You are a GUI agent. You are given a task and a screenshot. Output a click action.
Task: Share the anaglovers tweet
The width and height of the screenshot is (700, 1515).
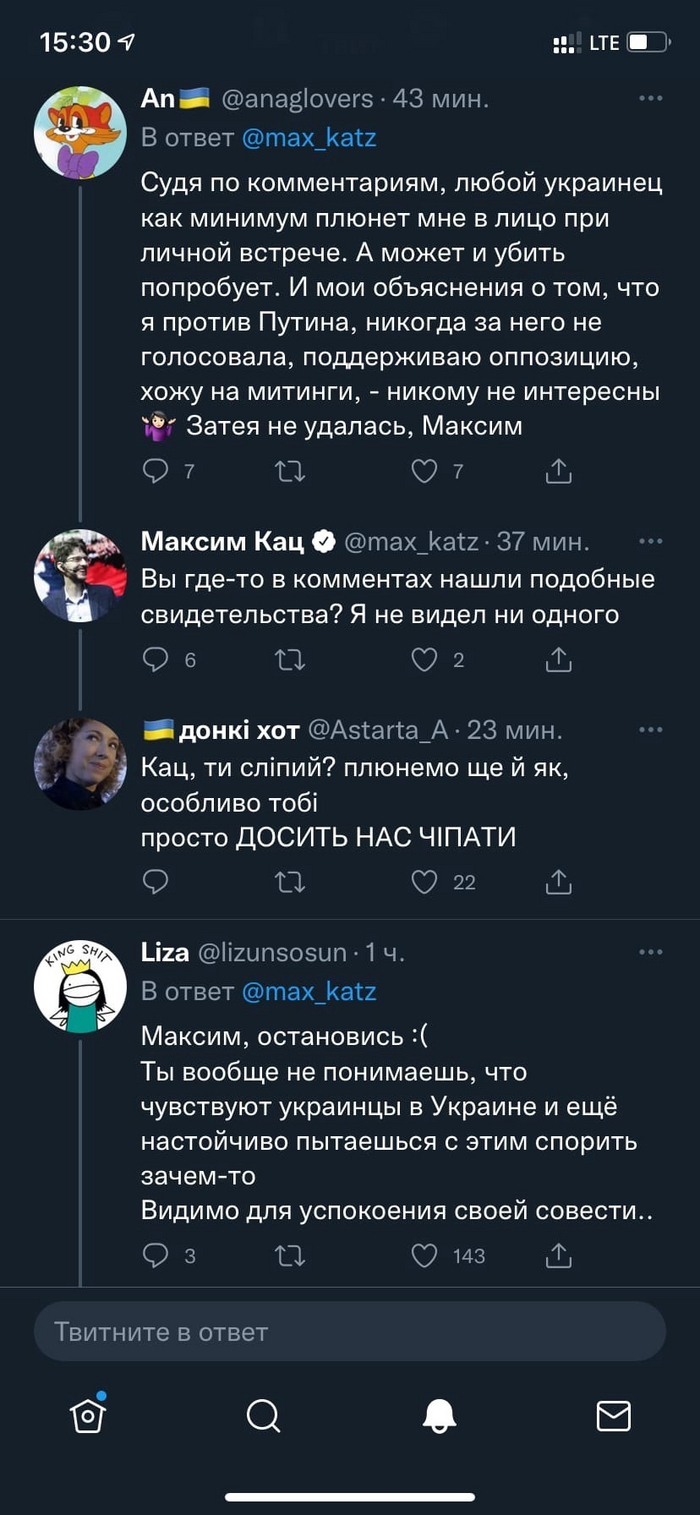(559, 470)
